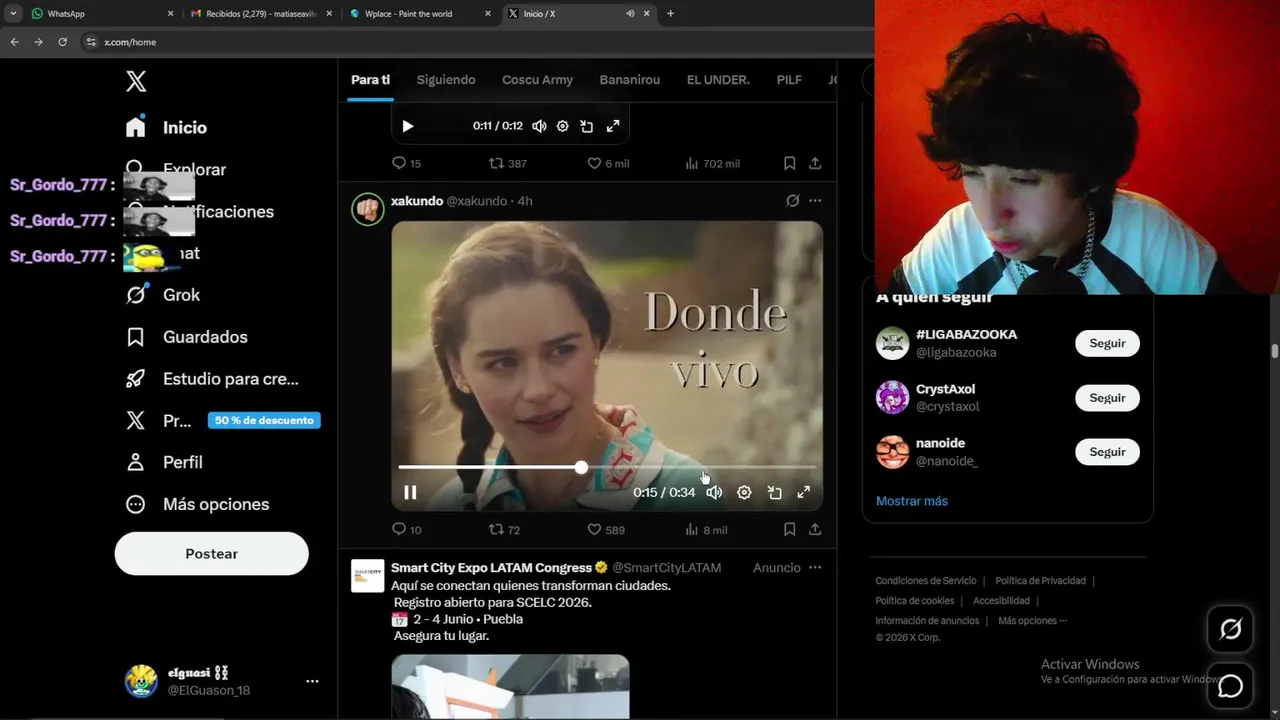Viewport: 1280px width, 720px height.
Task: Mute the xakundo video volume
Action: (x=714, y=492)
